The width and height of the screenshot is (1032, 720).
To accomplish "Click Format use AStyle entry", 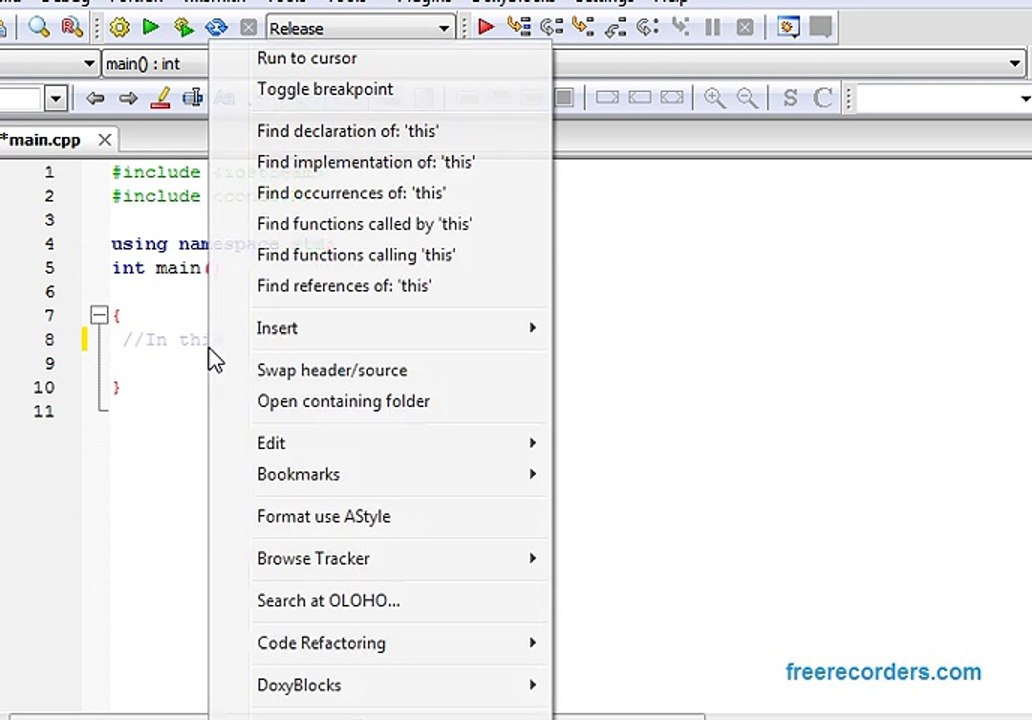I will [324, 516].
